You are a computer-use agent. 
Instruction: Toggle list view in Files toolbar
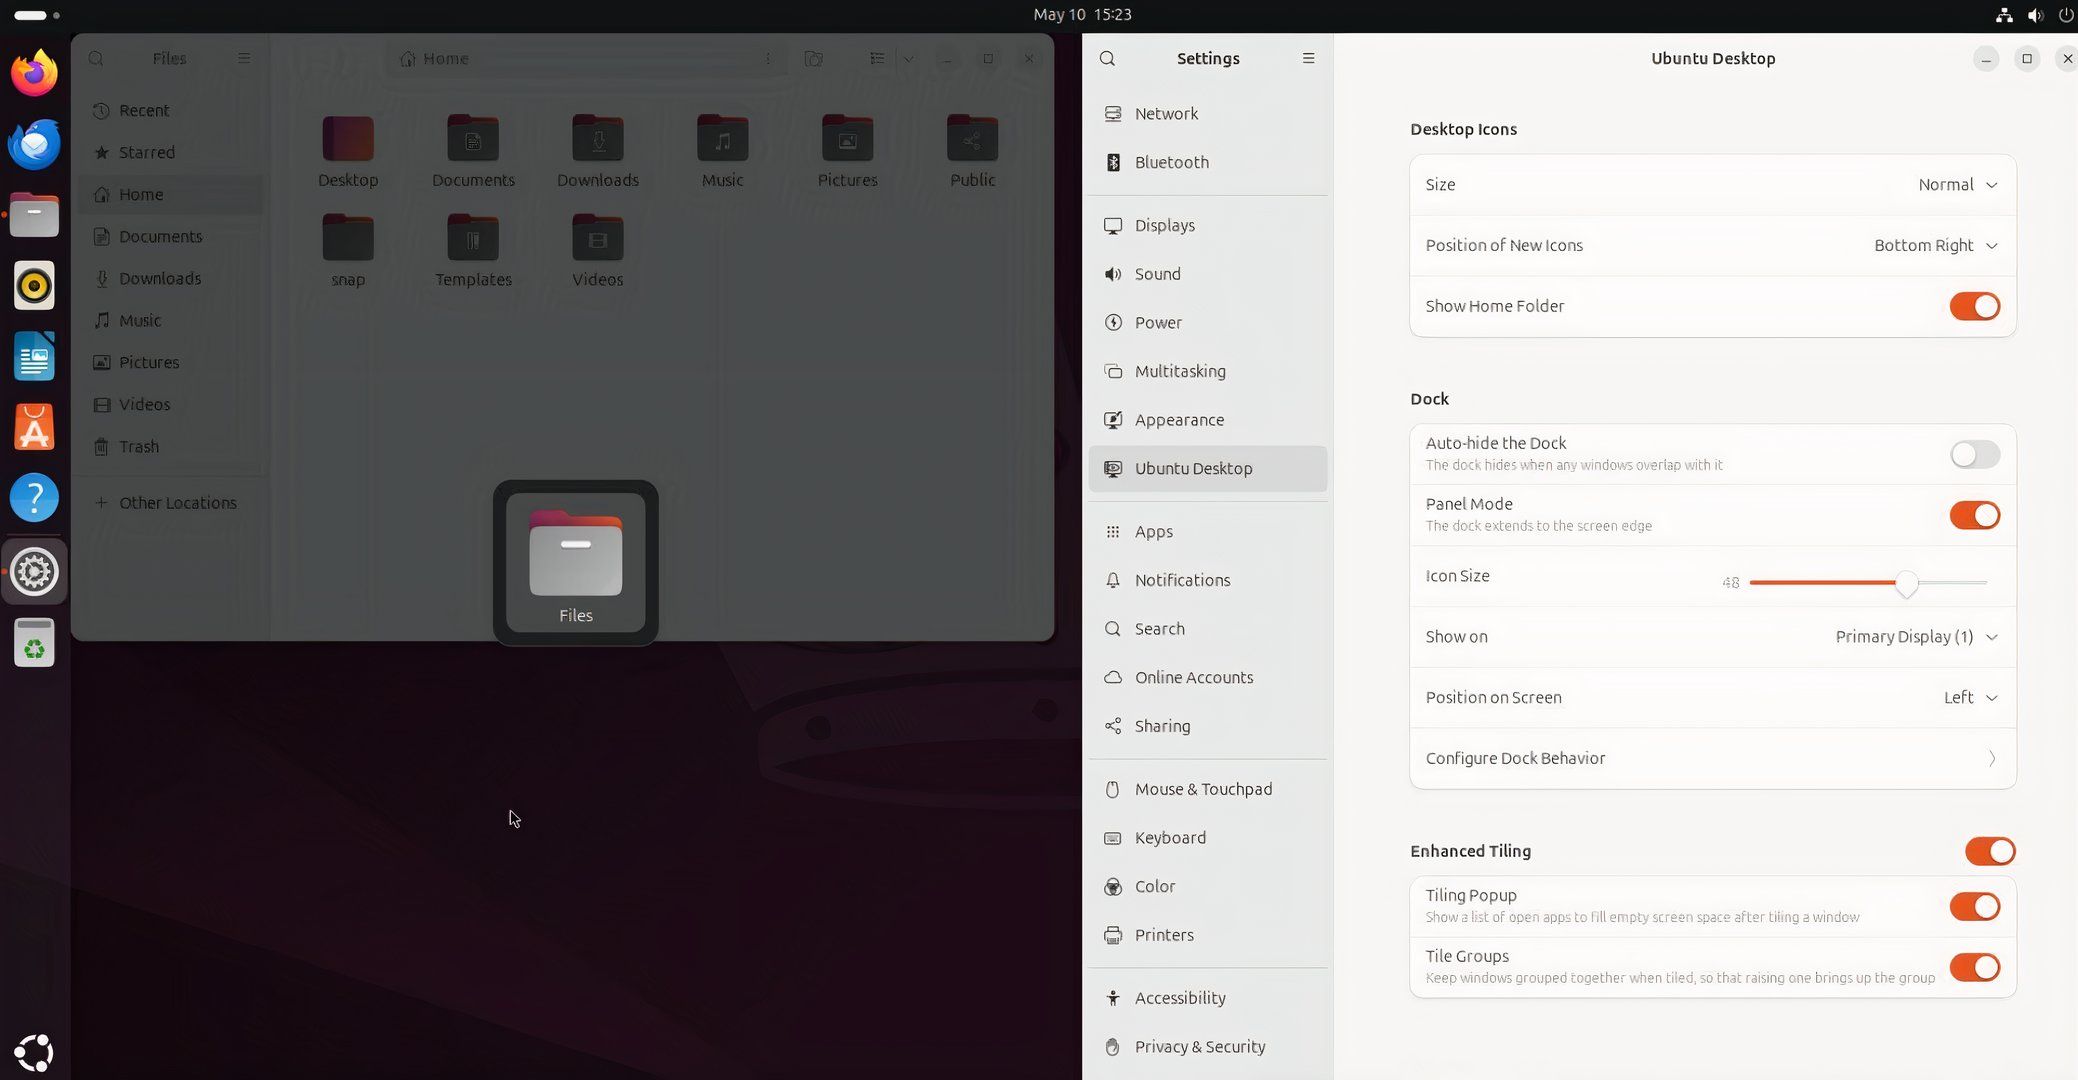pos(877,58)
